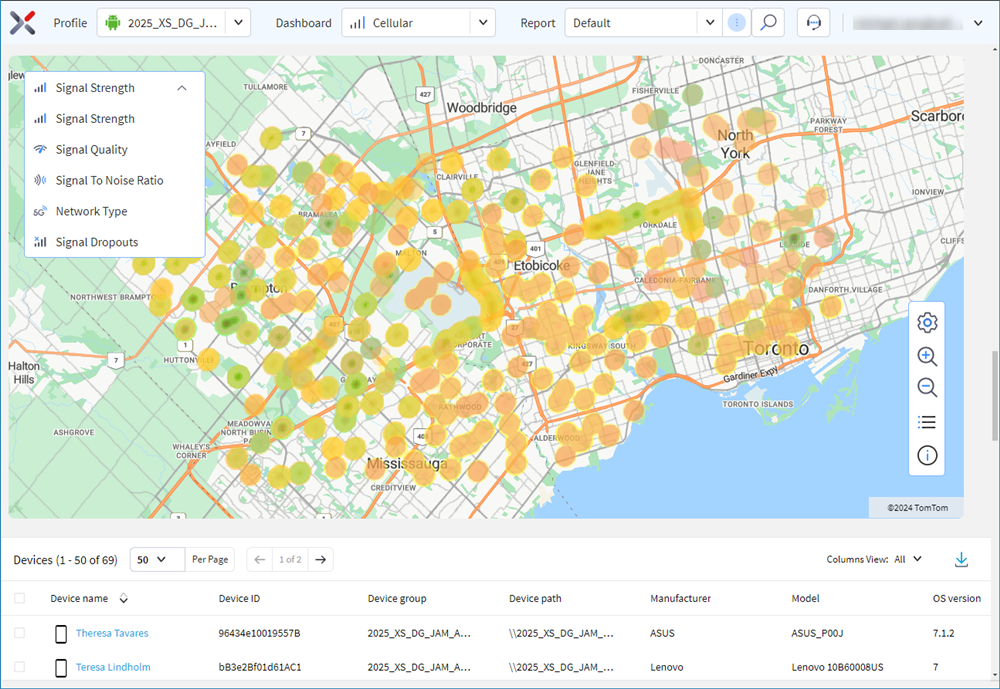The height and width of the screenshot is (689, 1000).
Task: Open the support headset icon
Action: (814, 23)
